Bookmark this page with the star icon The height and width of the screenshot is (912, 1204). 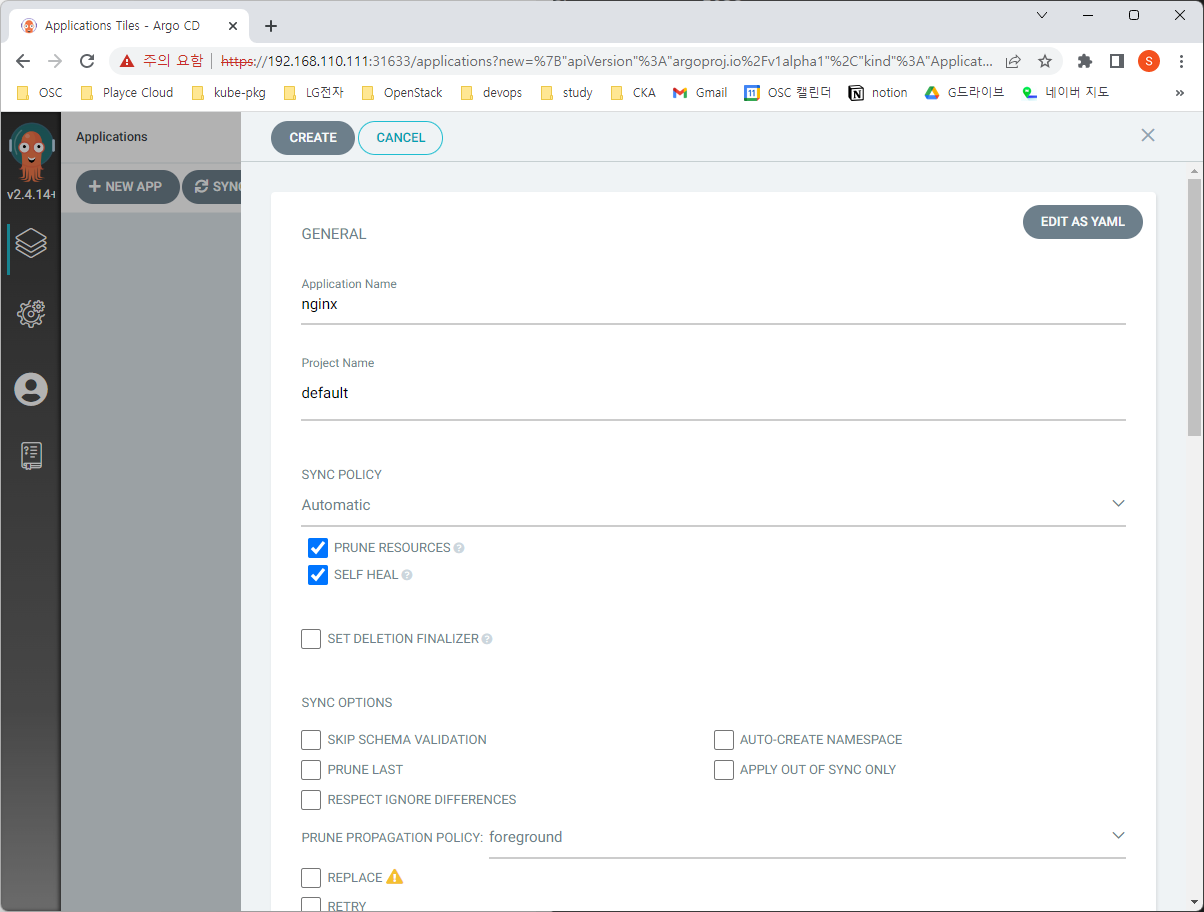1045,61
